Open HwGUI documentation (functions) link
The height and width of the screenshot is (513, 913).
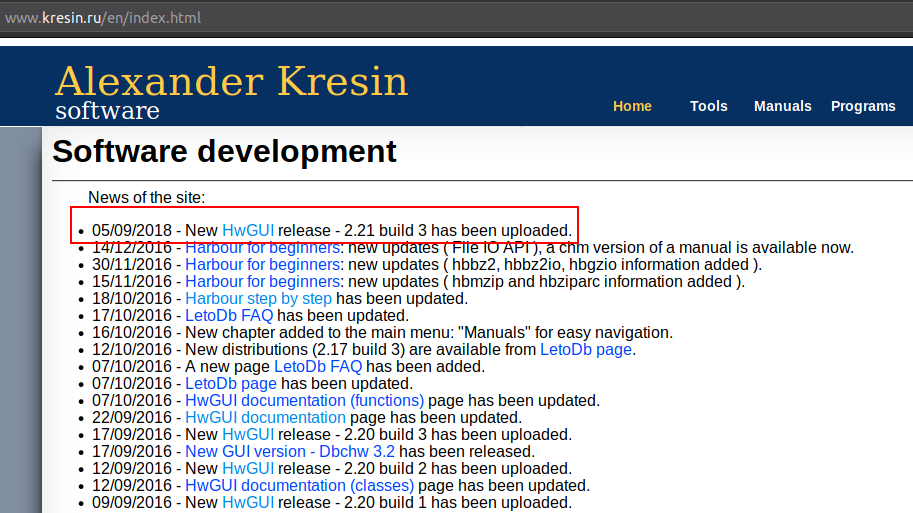point(305,401)
